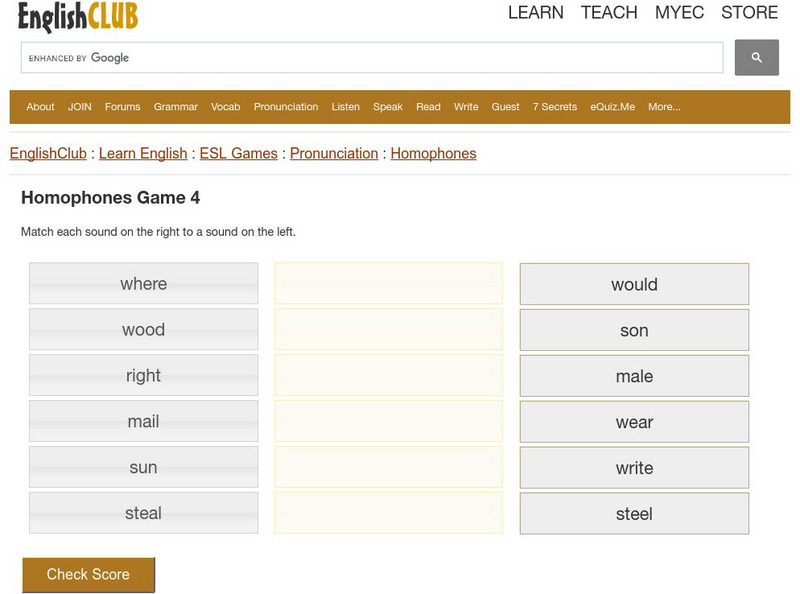Open the eQuiz.Me navigation item
This screenshot has width=800, height=594.
tap(612, 107)
